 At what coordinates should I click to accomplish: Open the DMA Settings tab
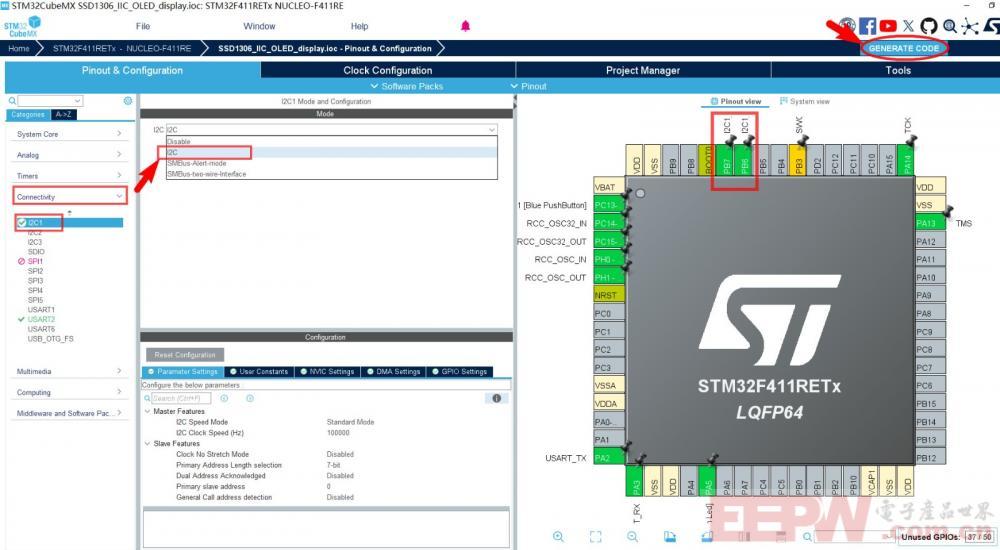click(393, 371)
